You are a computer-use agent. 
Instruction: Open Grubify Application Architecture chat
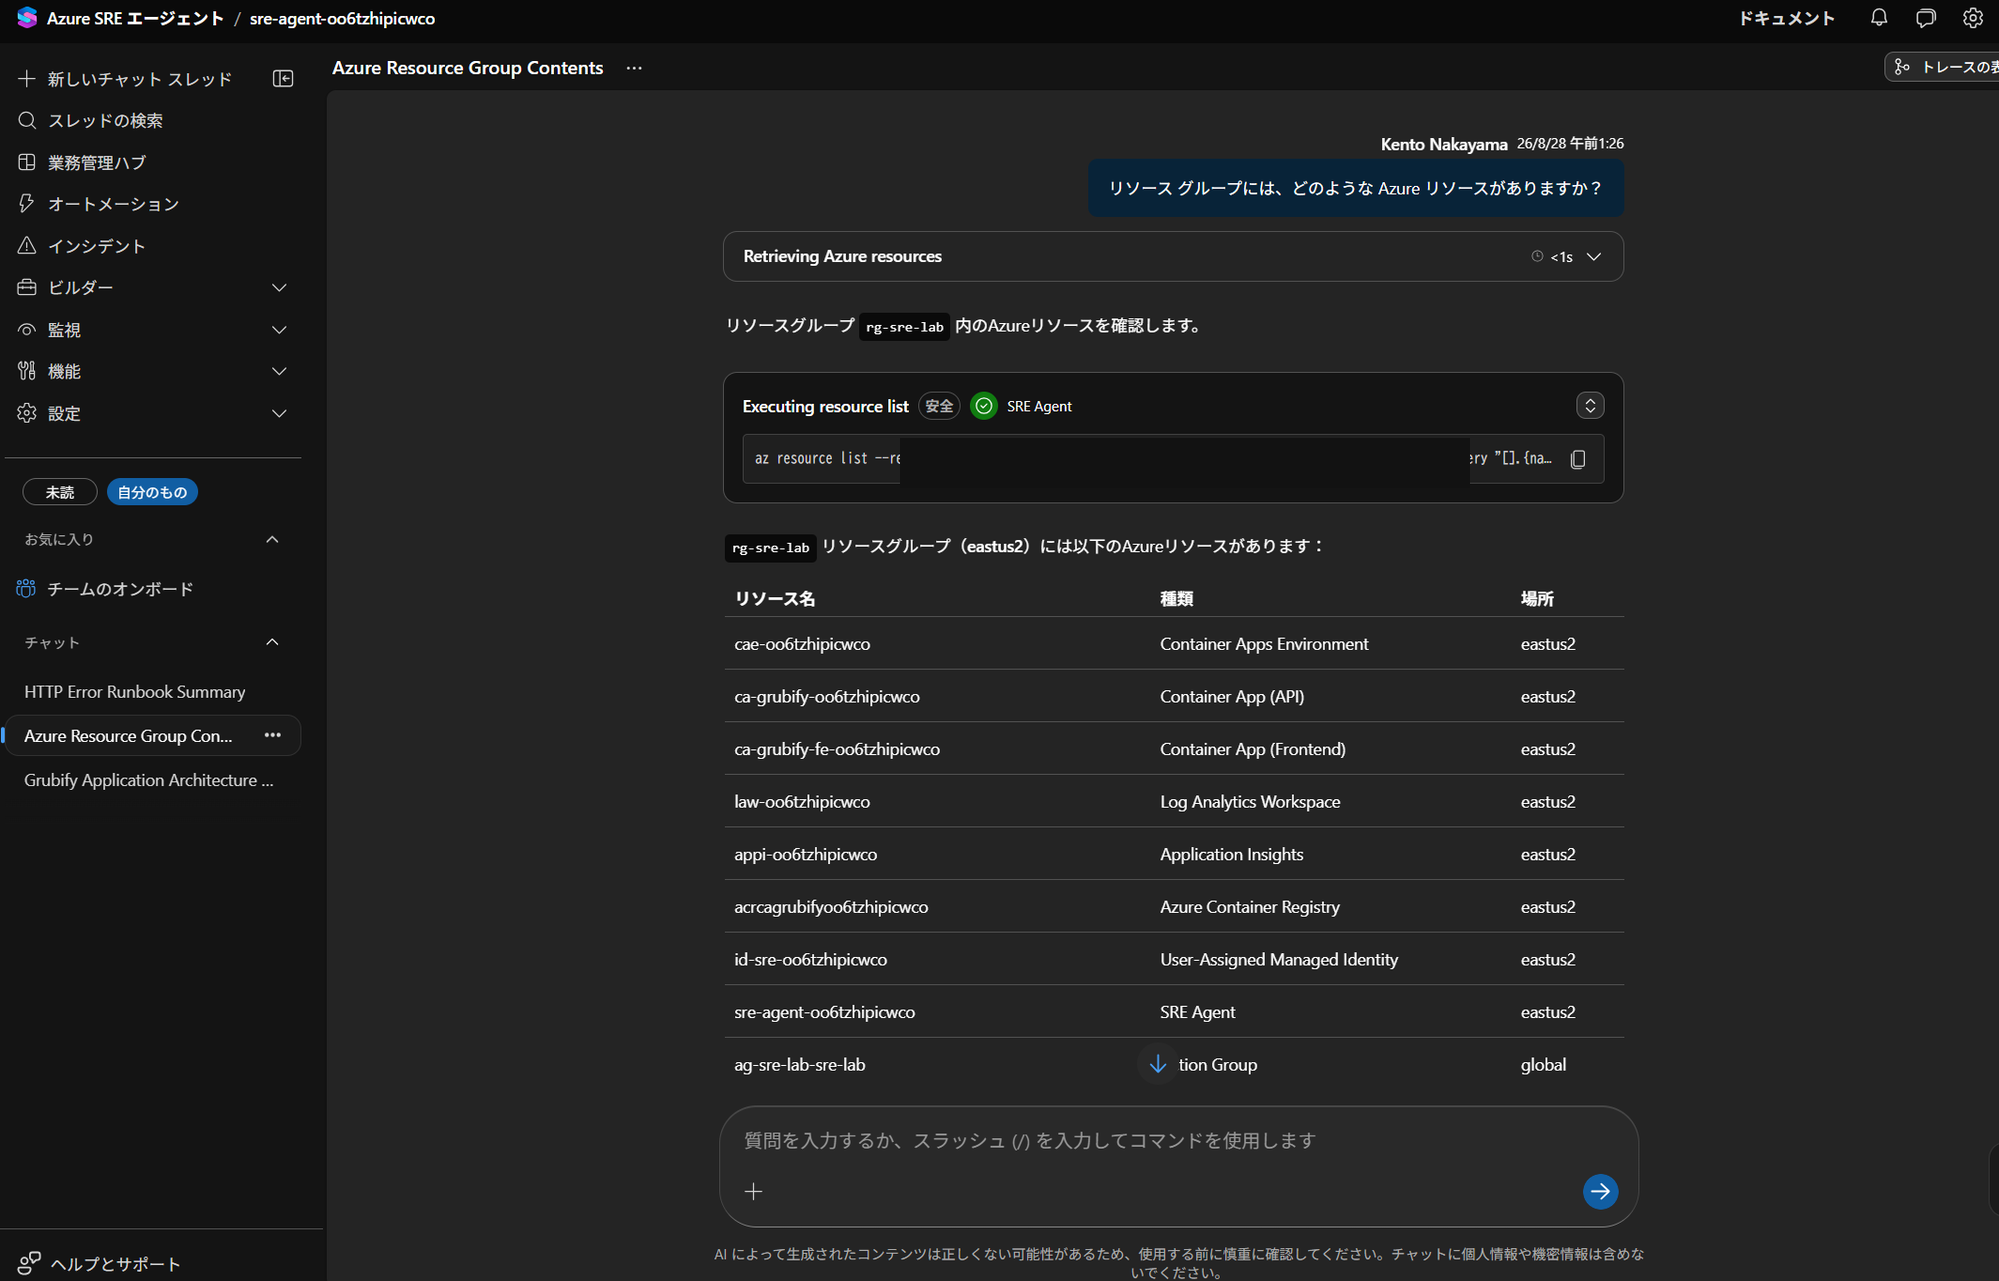pyautogui.click(x=149, y=780)
